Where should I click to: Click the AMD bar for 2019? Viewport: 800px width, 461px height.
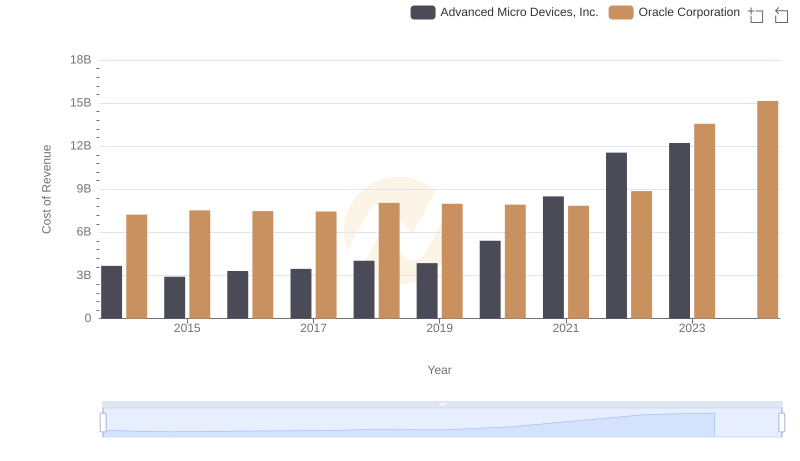click(x=427, y=291)
